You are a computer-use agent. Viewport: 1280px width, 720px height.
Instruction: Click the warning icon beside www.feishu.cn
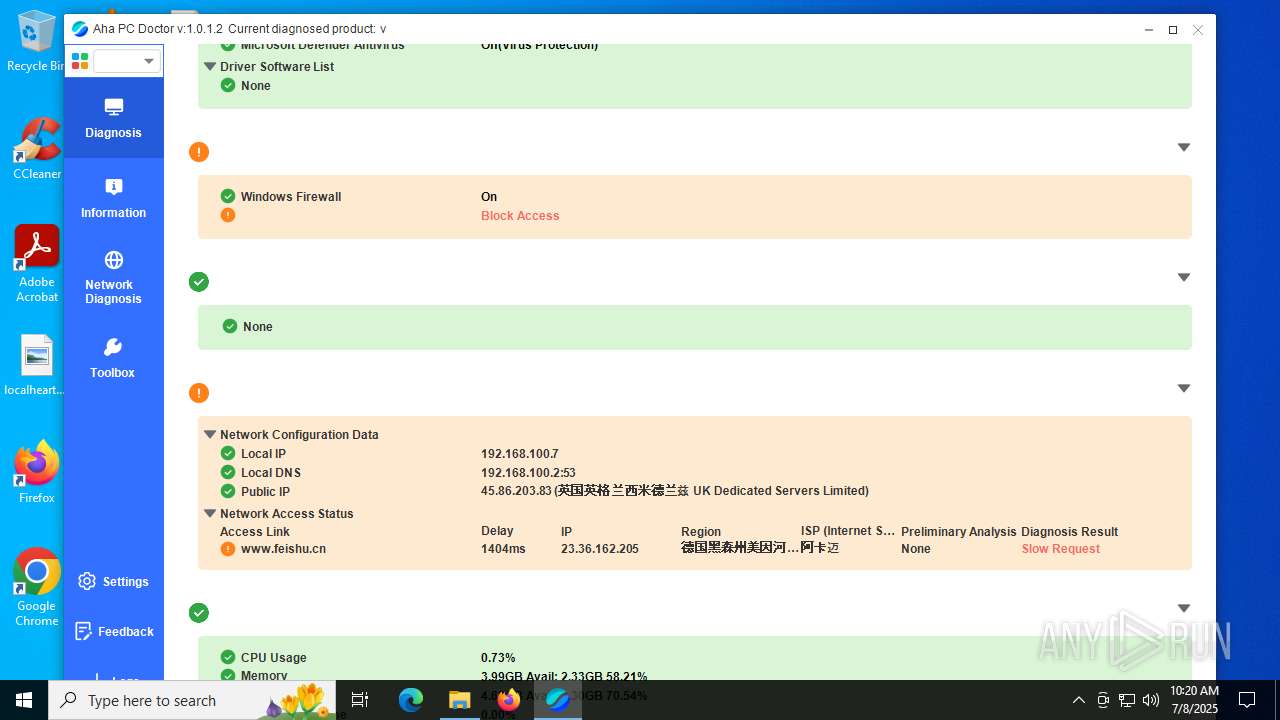[x=228, y=549]
